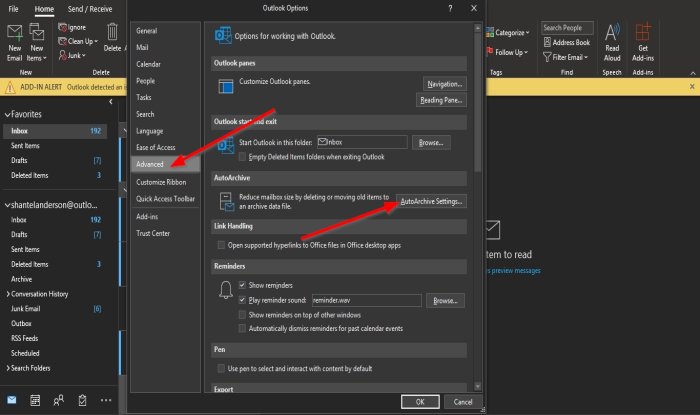Switch to Calendar view in the bottom bar

[x=35, y=400]
